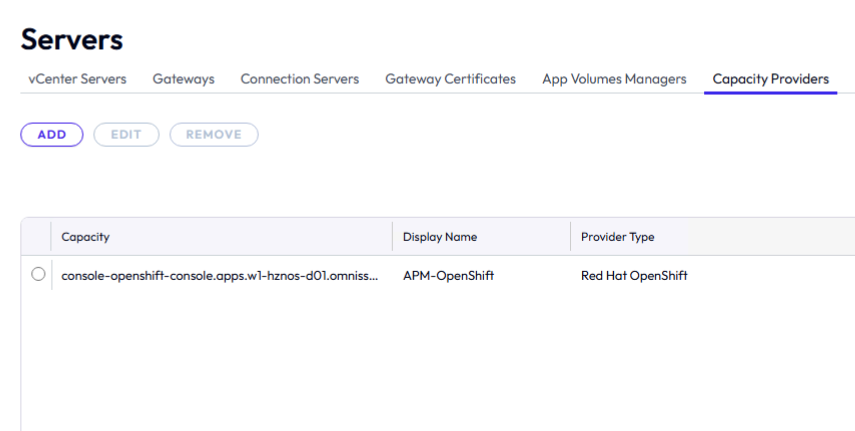Click the REMOVE button
Image resolution: width=855 pixels, height=431 pixels.
click(214, 135)
